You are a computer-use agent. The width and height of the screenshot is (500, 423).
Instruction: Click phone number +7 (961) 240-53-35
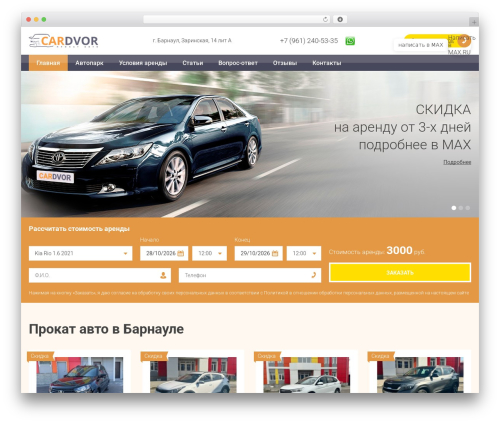(309, 41)
